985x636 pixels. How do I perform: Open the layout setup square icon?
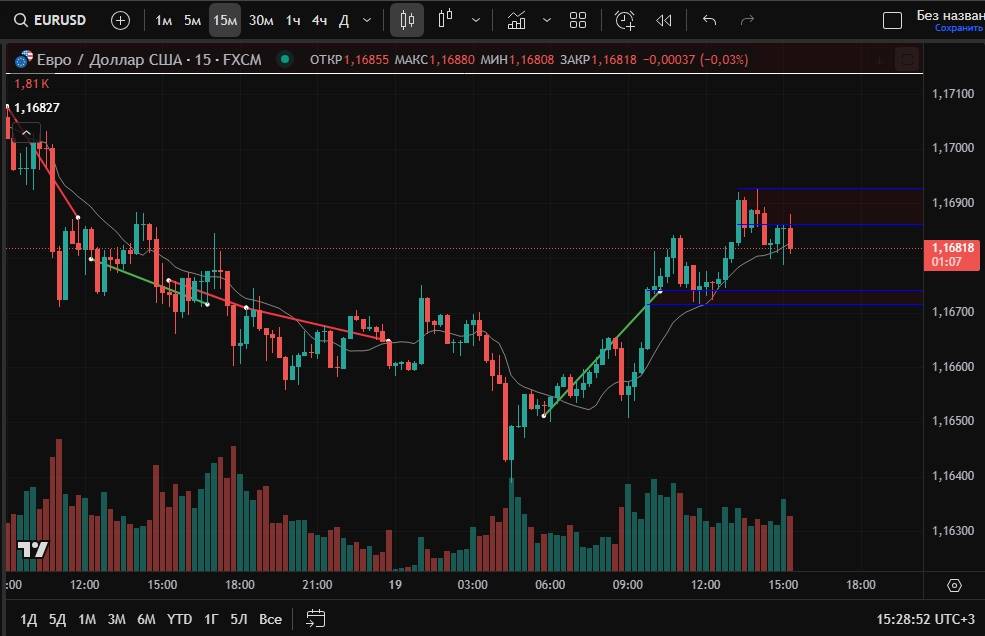893,20
